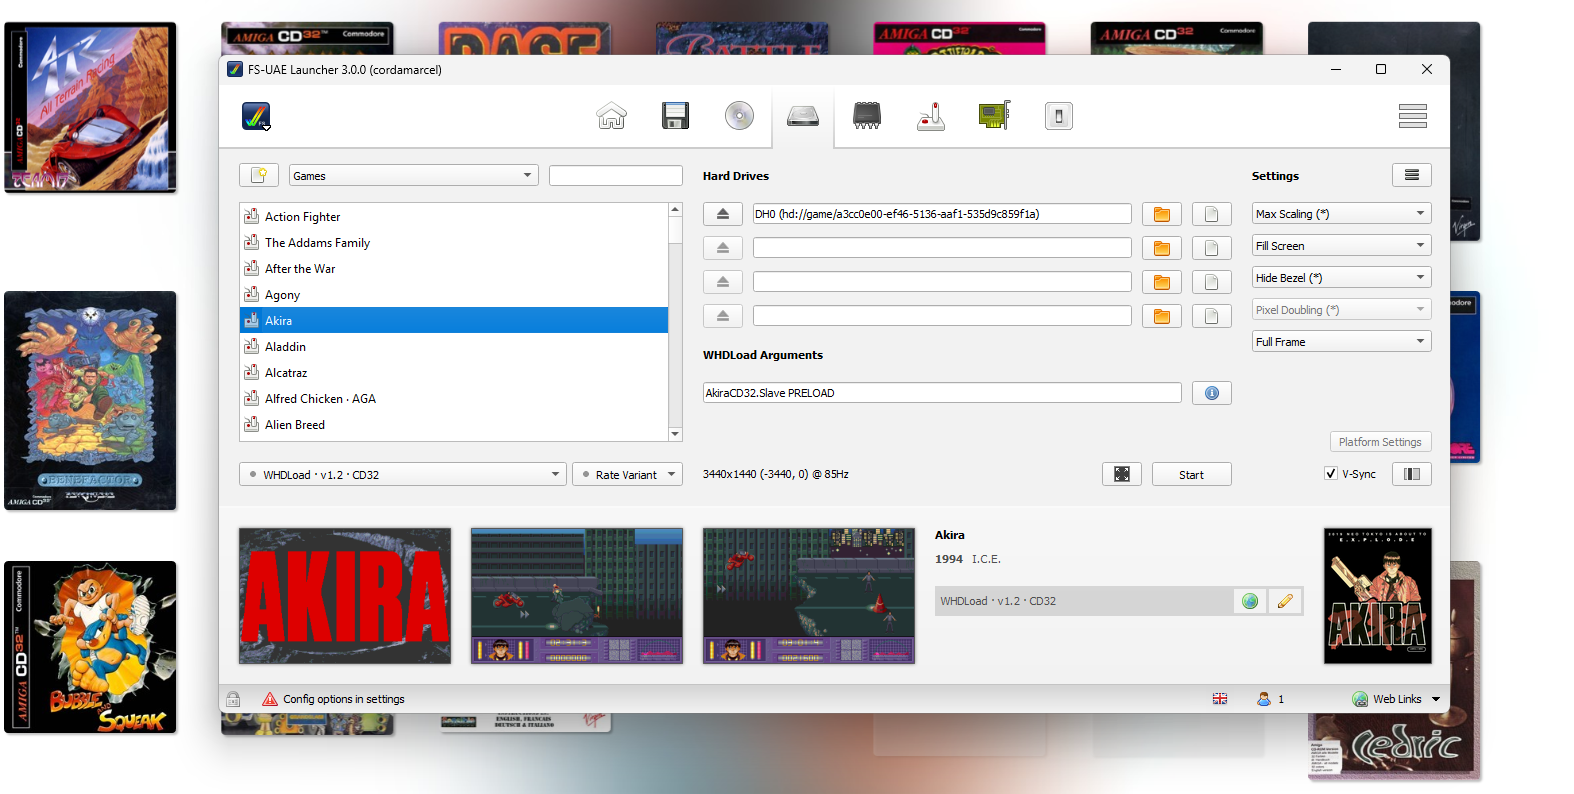Choose Agony from the game list
The image size is (1574, 794).
(453, 294)
